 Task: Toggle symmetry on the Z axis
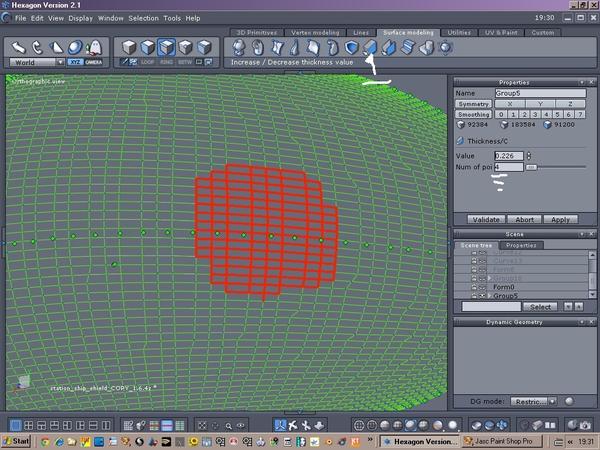570,104
